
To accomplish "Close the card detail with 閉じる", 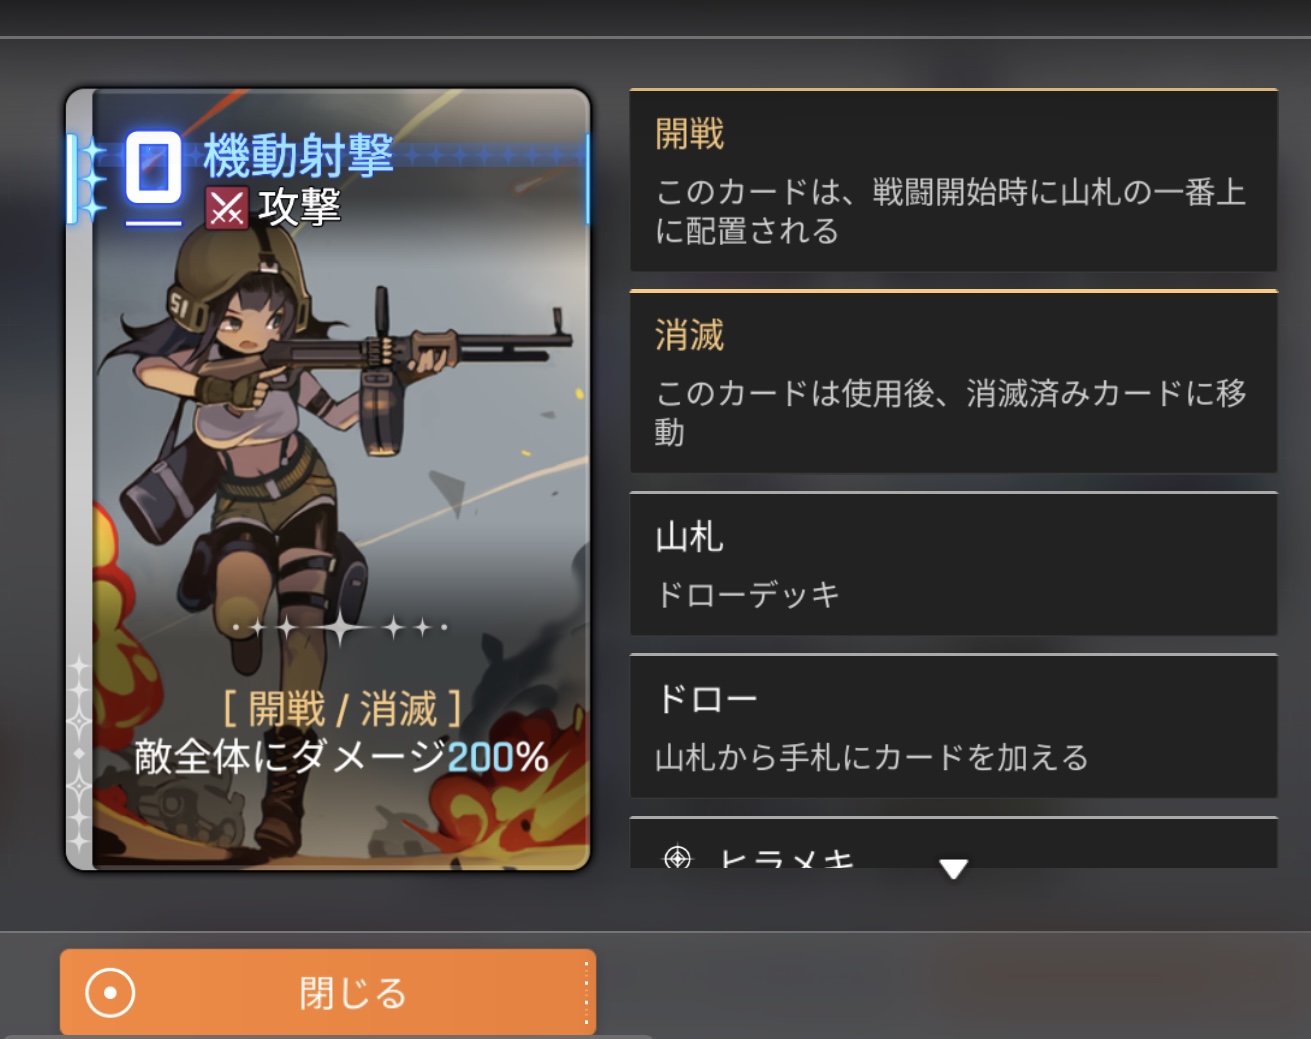I will click(328, 992).
